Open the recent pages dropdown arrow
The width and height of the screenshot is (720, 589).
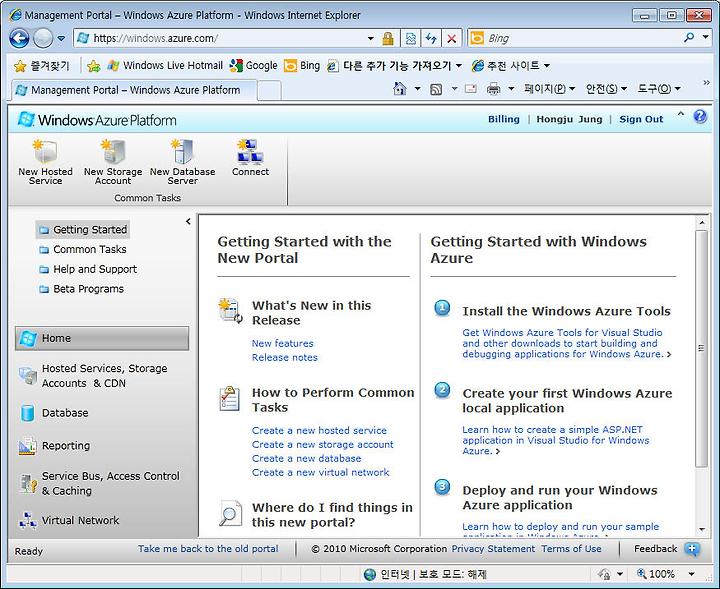click(x=62, y=39)
